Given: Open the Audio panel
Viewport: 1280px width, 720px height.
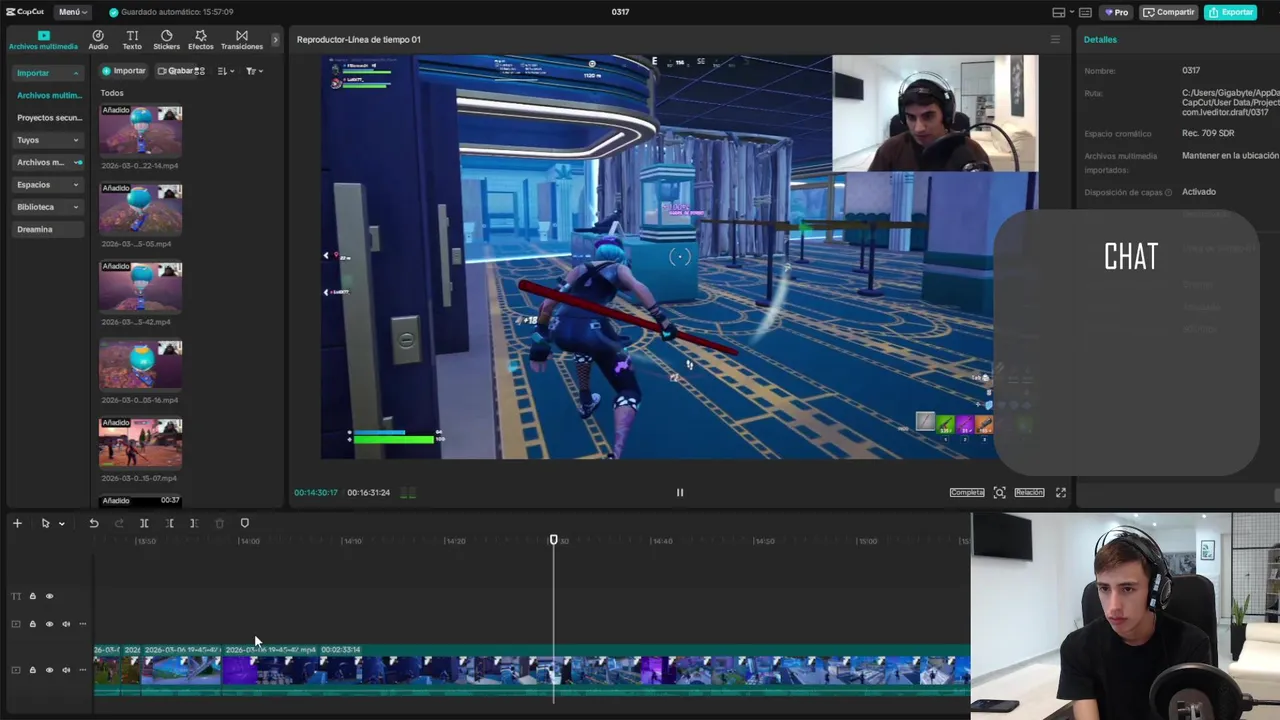Looking at the screenshot, I should coord(98,40).
